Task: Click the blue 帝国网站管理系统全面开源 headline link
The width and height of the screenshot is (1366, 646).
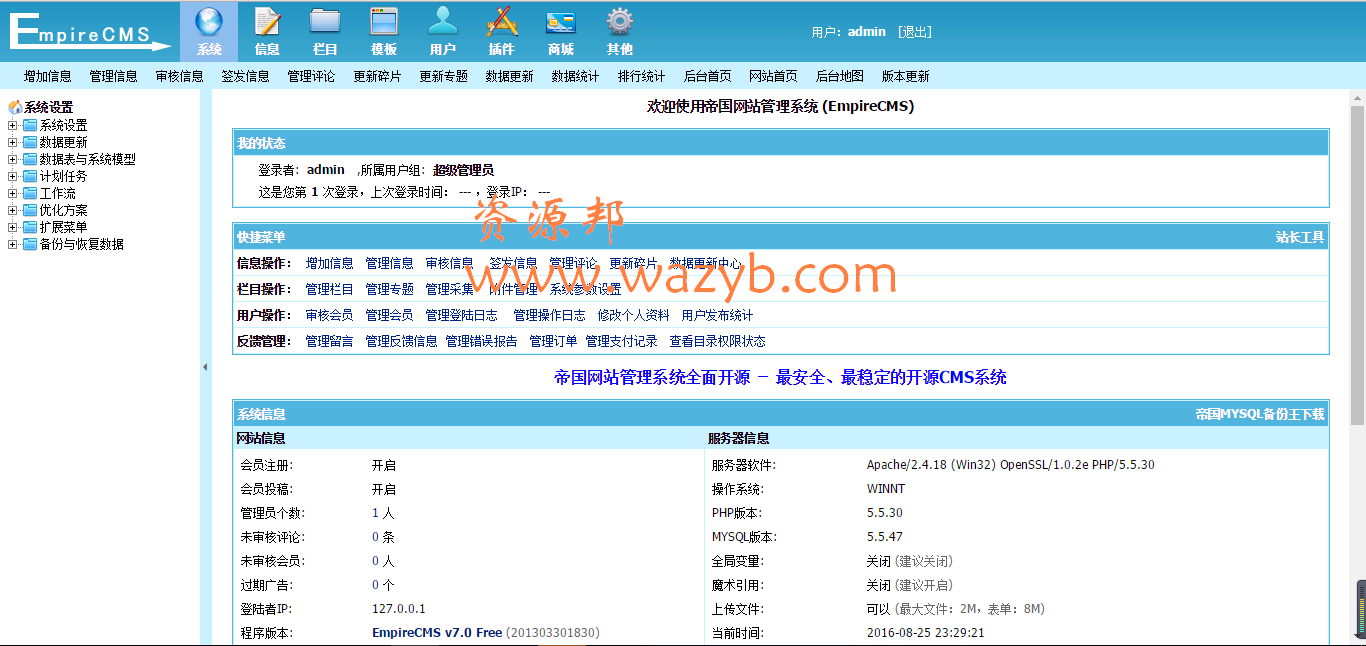Action: pyautogui.click(x=781, y=378)
